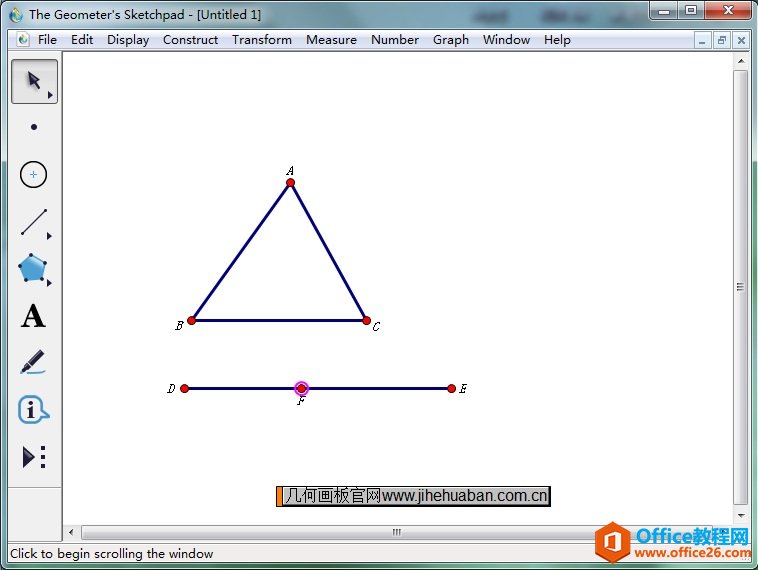Click the jihehuaban.com.cn text caption

(x=413, y=496)
